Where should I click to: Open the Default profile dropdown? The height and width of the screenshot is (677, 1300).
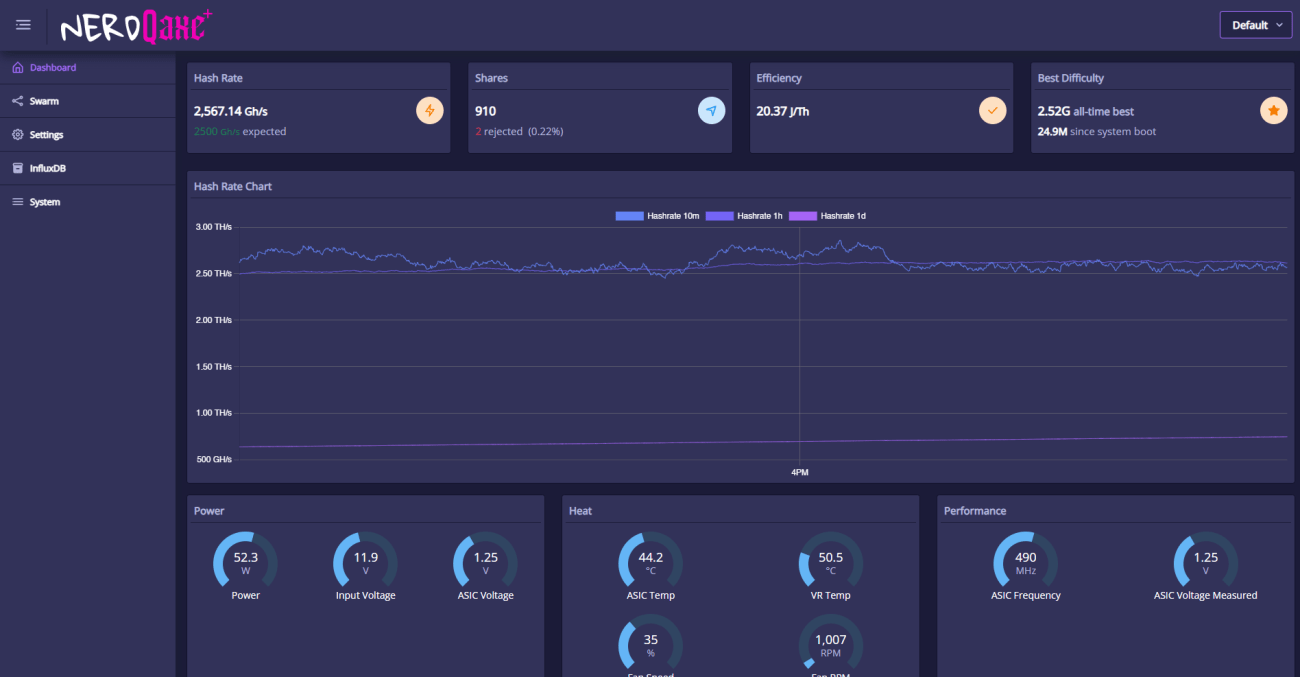click(x=1255, y=24)
